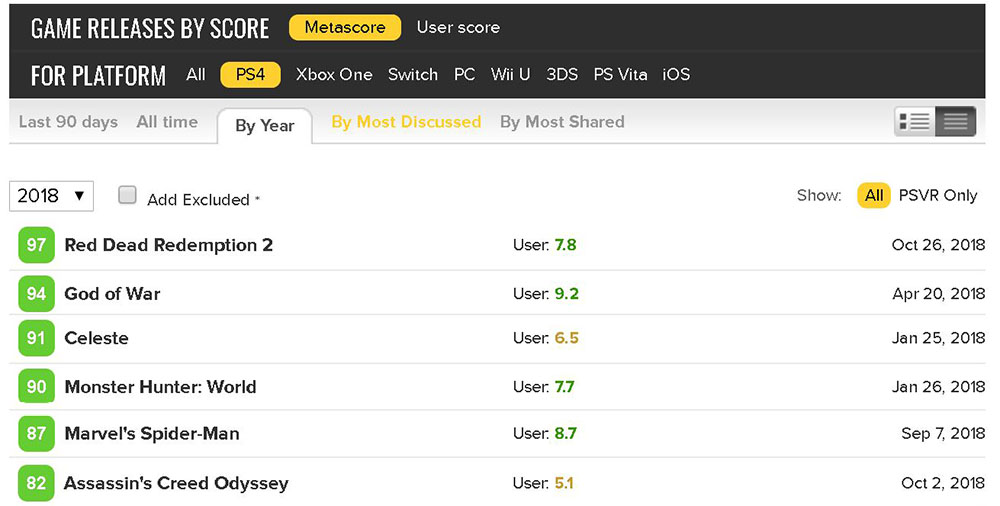The height and width of the screenshot is (506, 1000).
Task: Click the 90 metascore badge
Action: click(36, 387)
